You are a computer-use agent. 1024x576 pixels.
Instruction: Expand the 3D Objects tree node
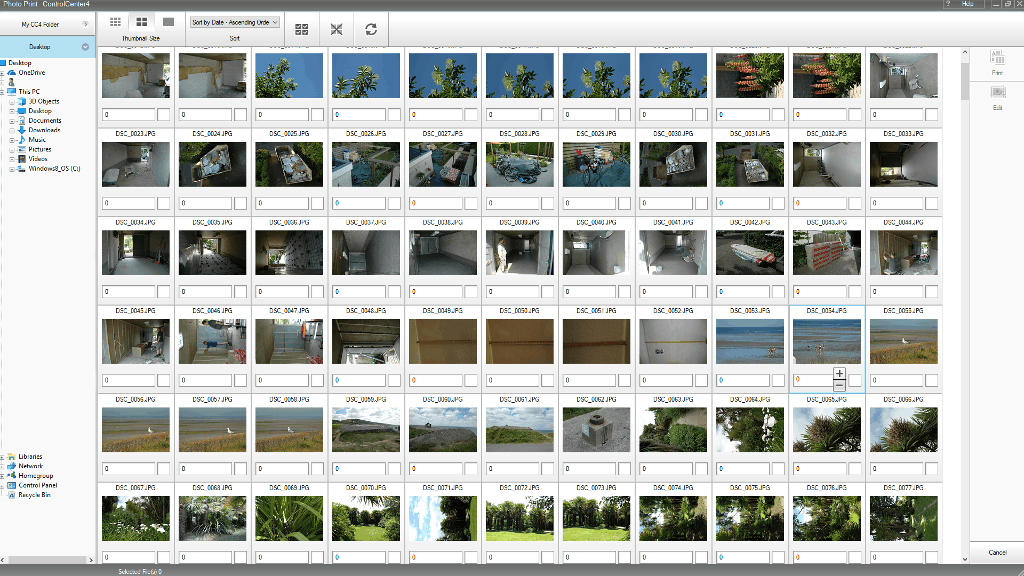pyautogui.click(x=12, y=102)
